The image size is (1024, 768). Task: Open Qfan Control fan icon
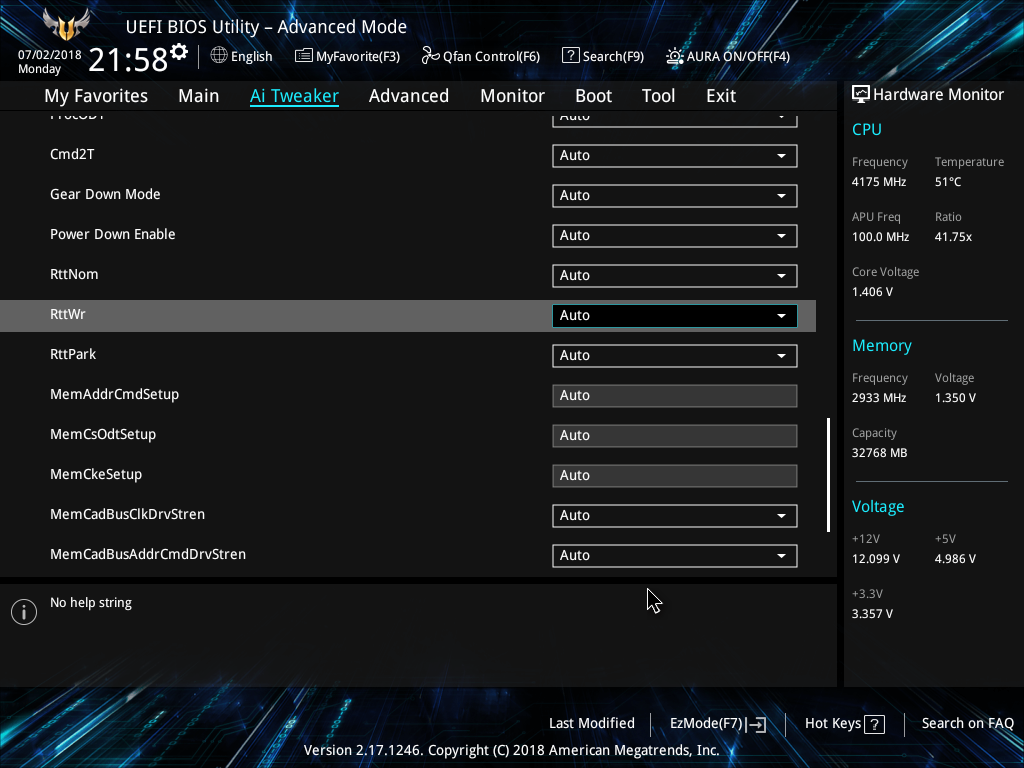pyautogui.click(x=430, y=56)
